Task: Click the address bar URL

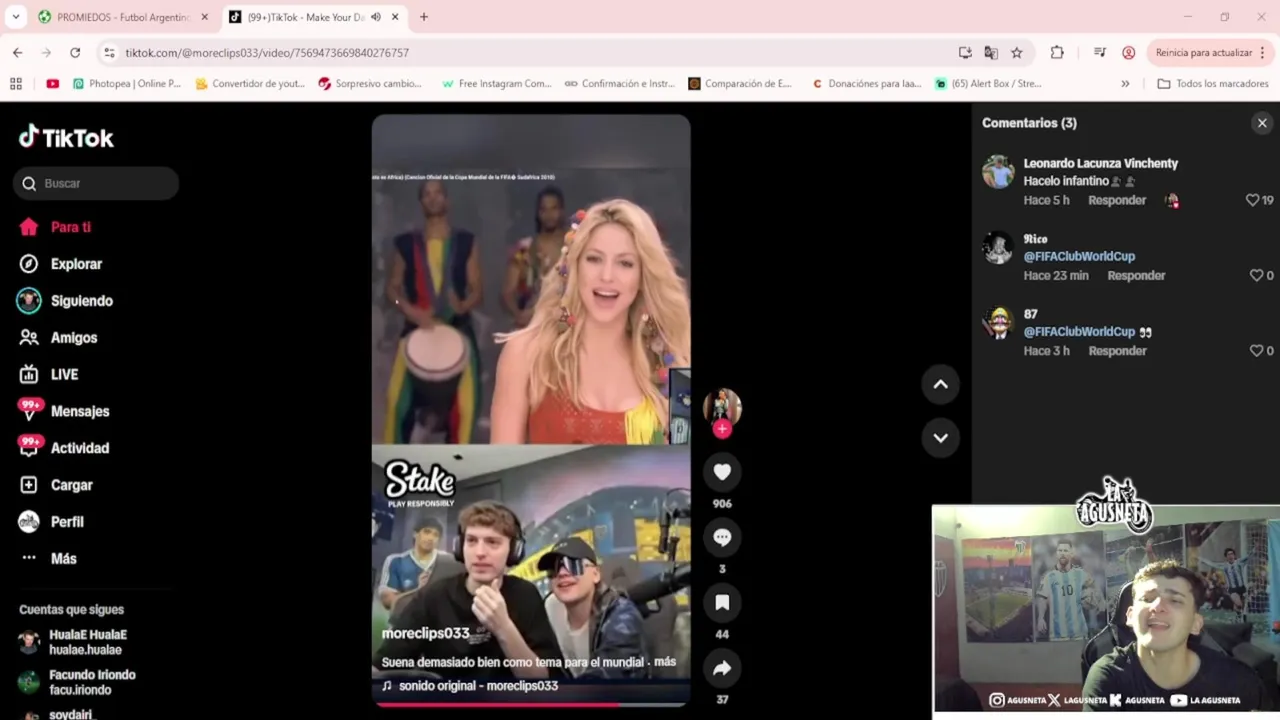Action: (x=267, y=53)
